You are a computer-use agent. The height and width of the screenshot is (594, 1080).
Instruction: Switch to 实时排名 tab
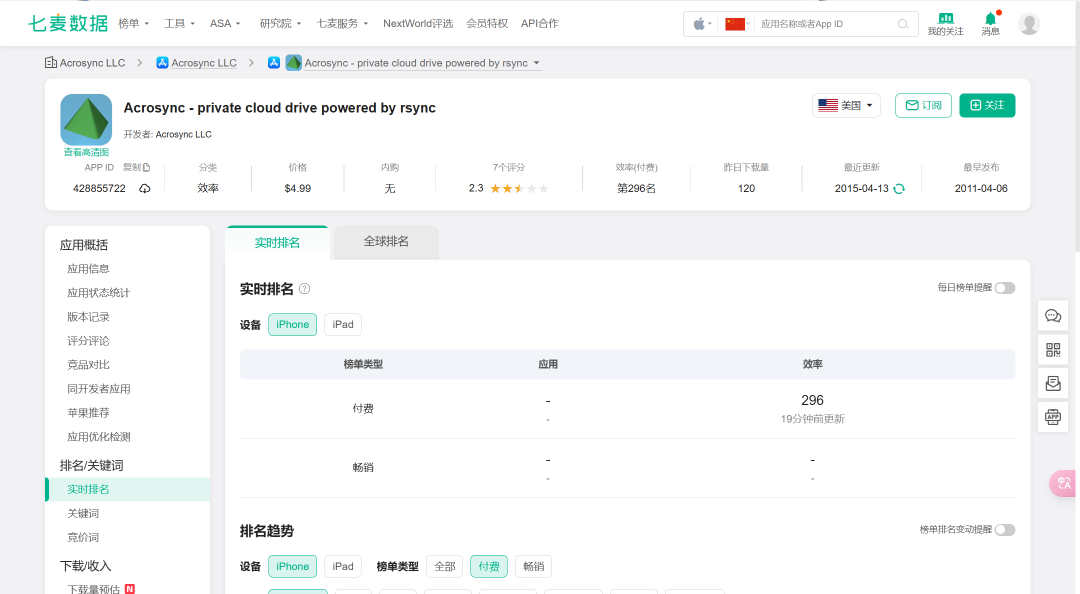[277, 243]
